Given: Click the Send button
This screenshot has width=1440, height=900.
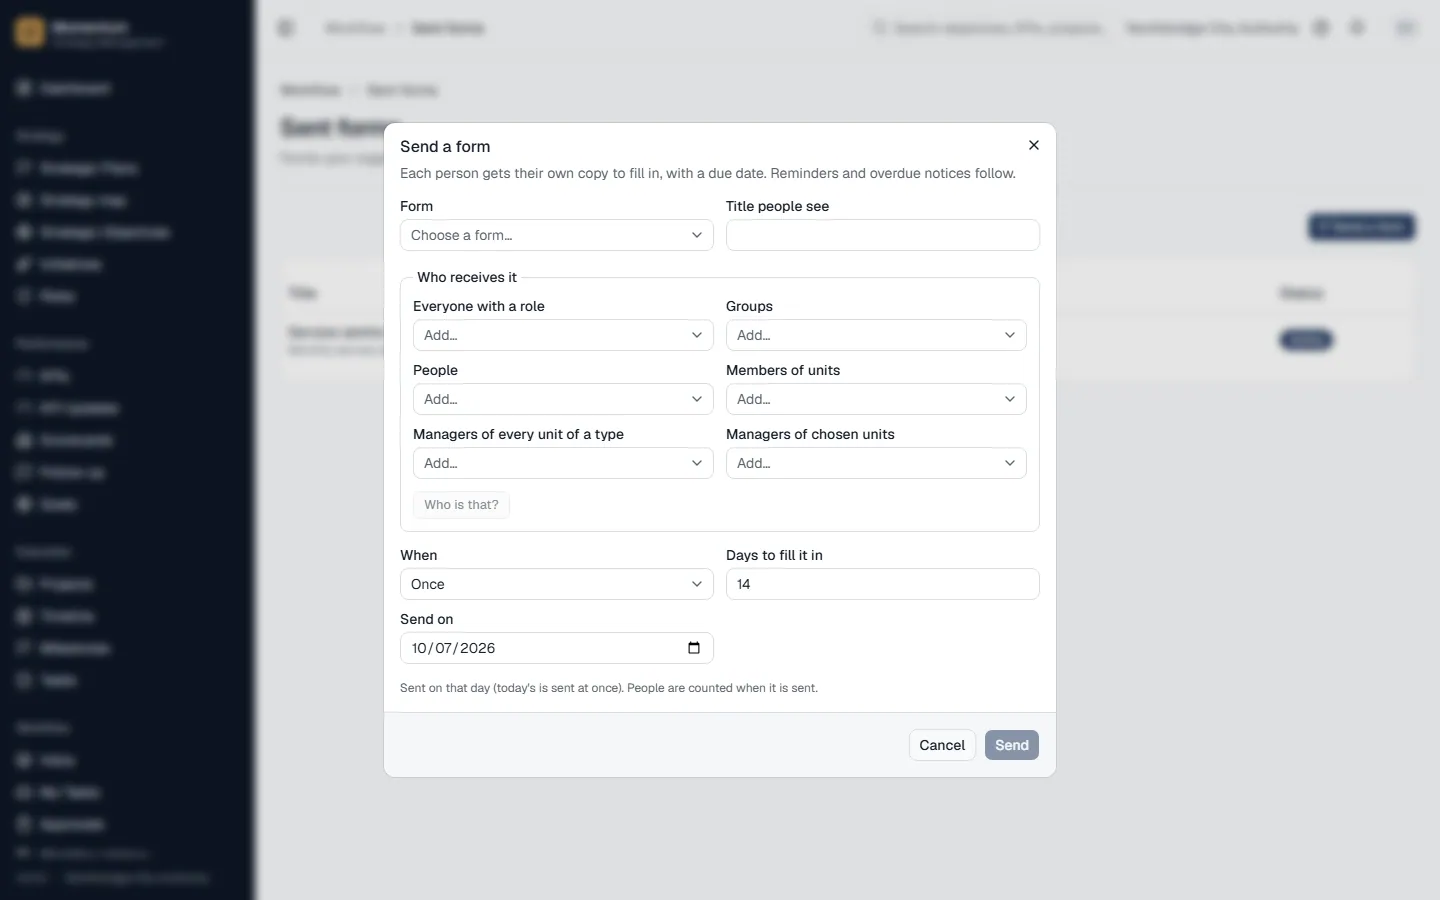Looking at the screenshot, I should [1012, 745].
